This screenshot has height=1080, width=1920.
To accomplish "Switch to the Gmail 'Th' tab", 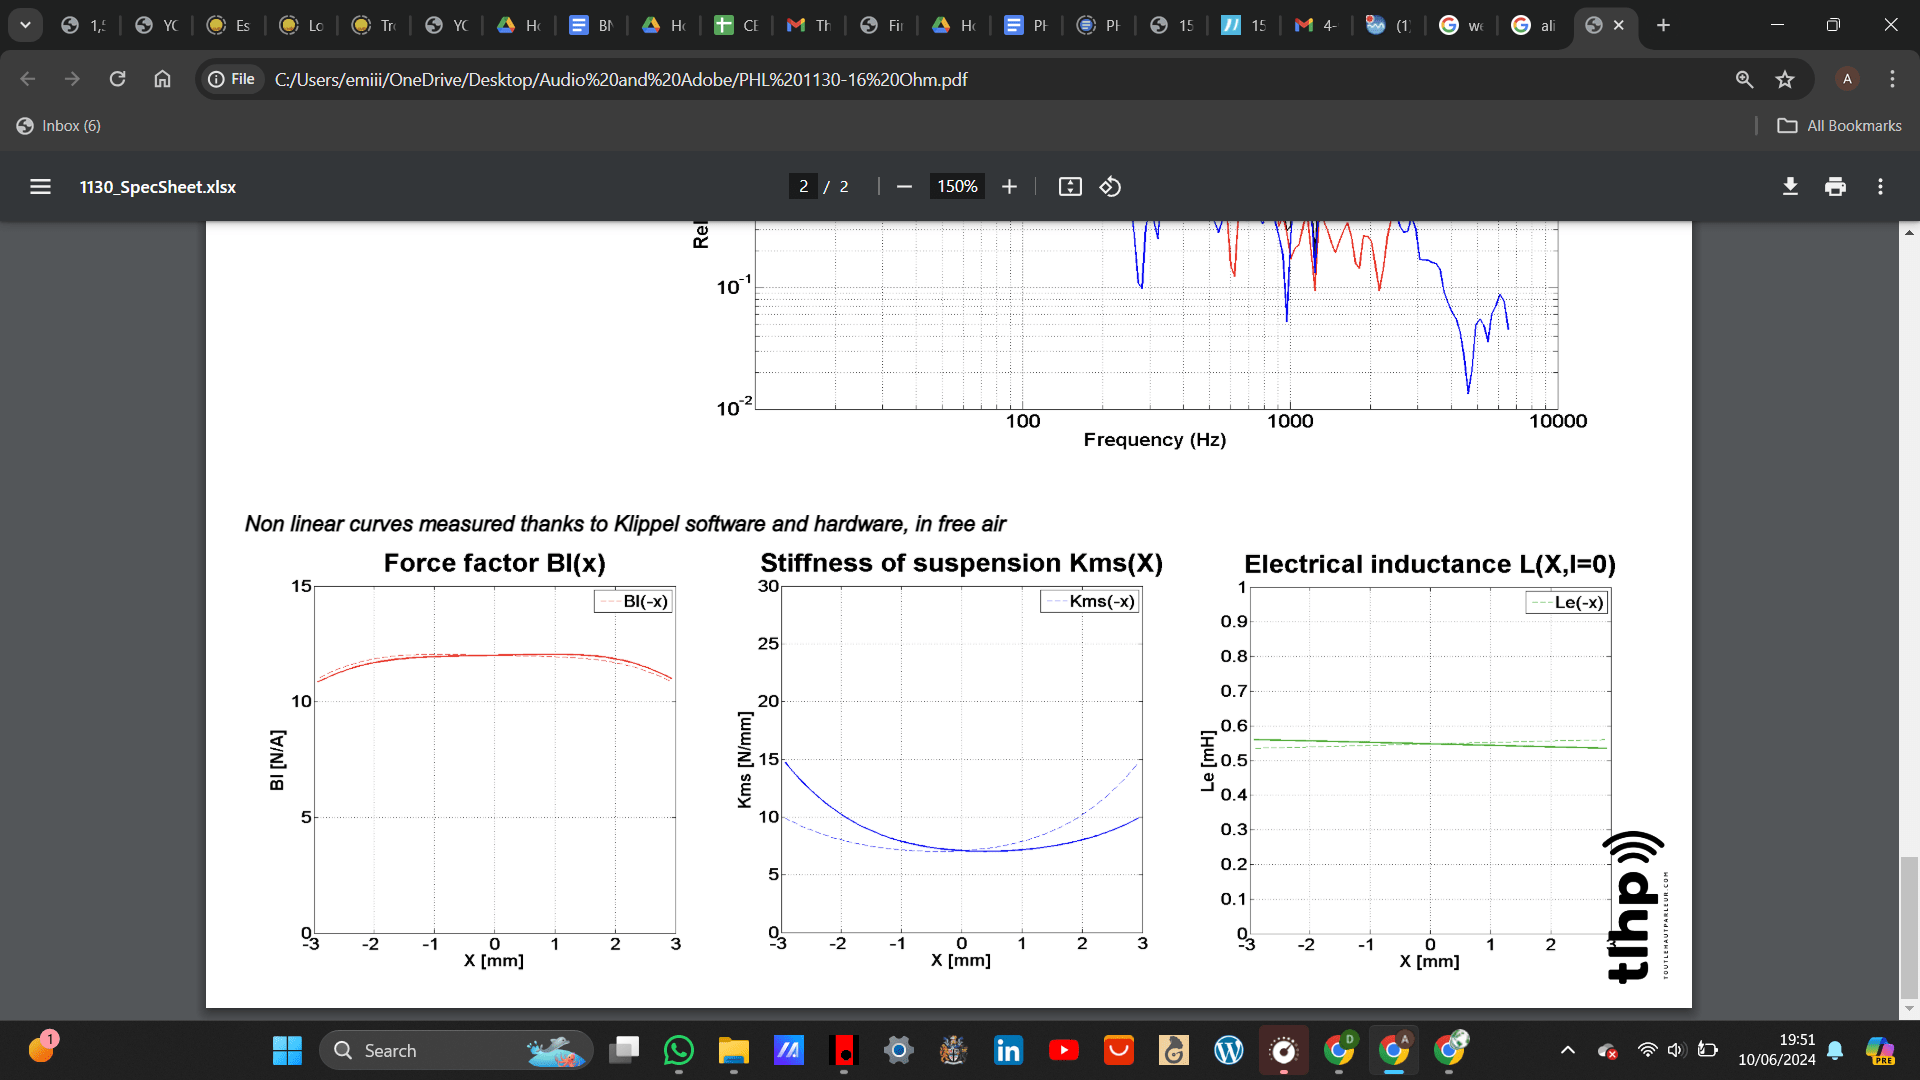I will click(808, 25).
